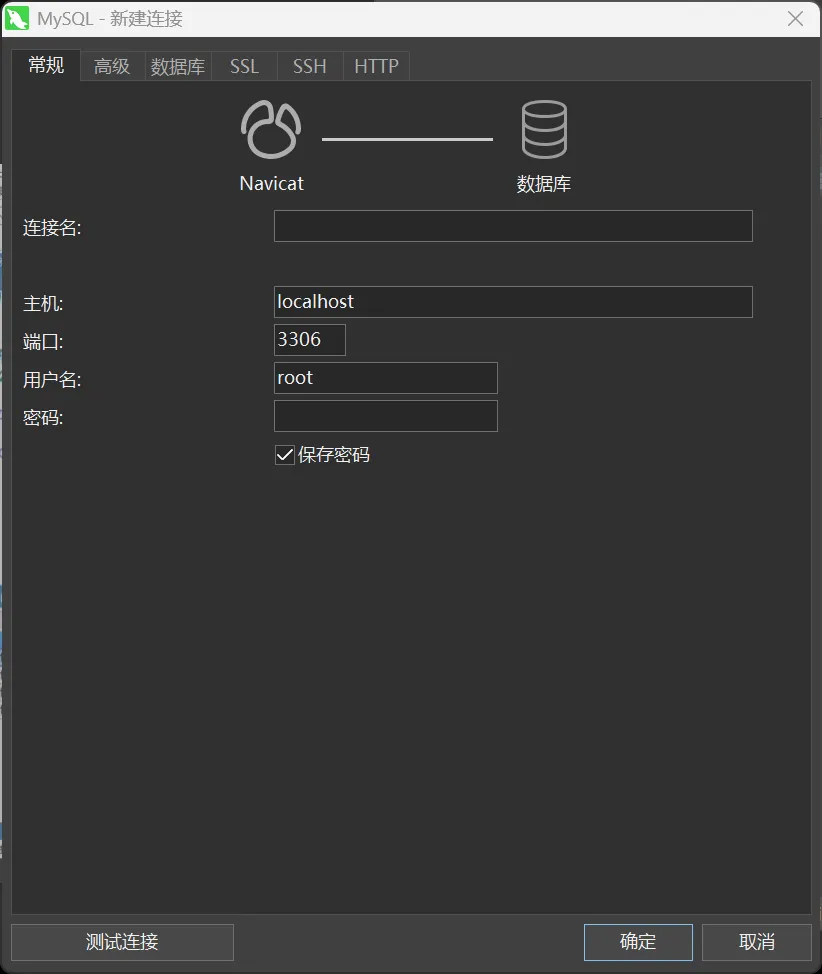Click the 取消 button
The height and width of the screenshot is (974, 822).
pos(757,942)
